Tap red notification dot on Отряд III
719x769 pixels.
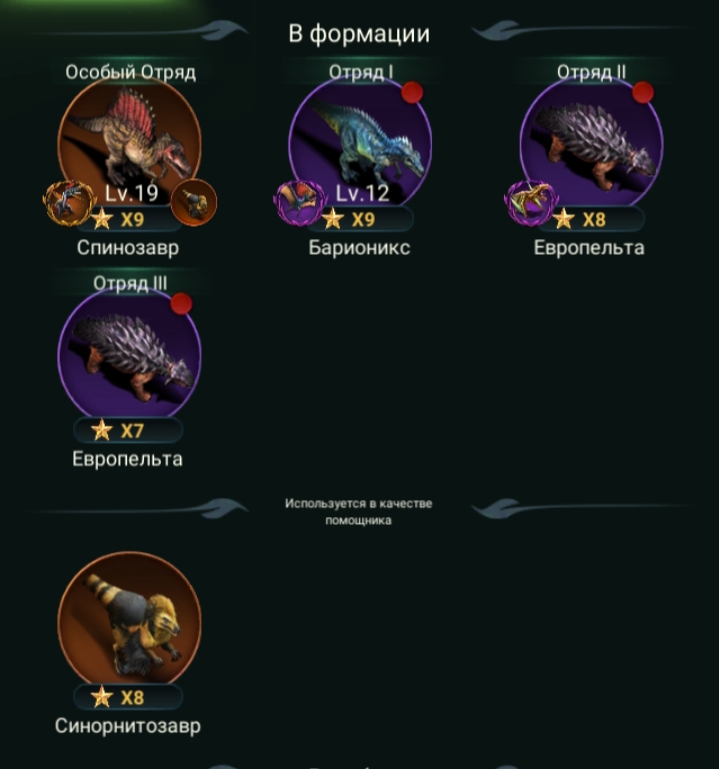pyautogui.click(x=181, y=303)
